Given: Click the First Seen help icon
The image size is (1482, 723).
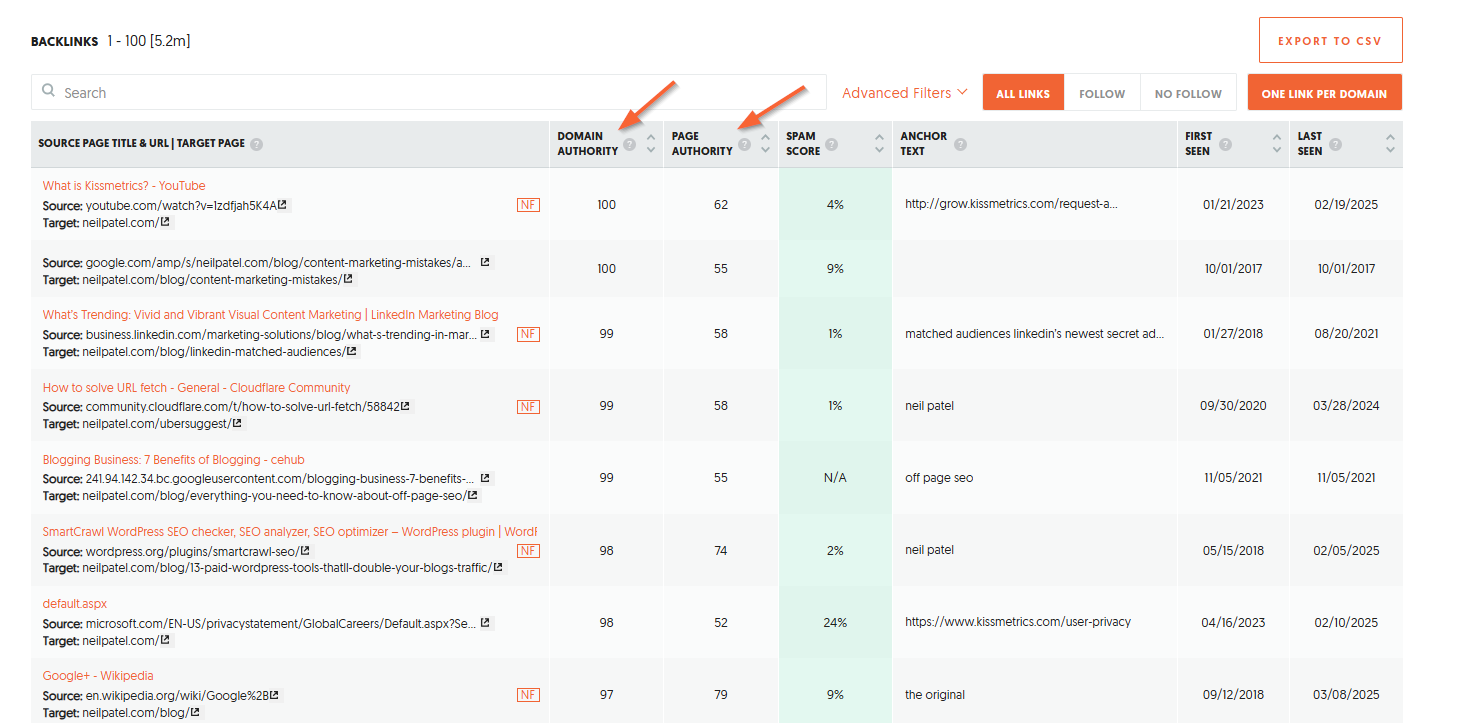Looking at the screenshot, I should [x=1225, y=144].
